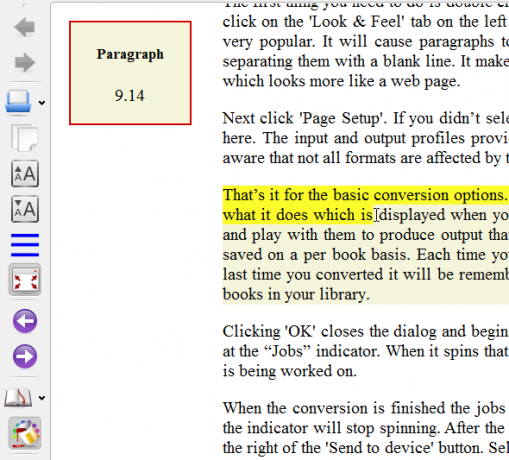Click the paragraph starting 'Next click'
509x460 pixels.
click(366, 138)
